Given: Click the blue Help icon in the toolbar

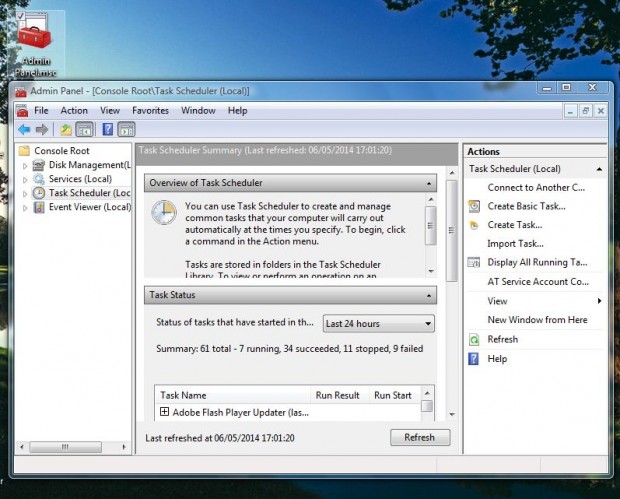Looking at the screenshot, I should pos(107,129).
